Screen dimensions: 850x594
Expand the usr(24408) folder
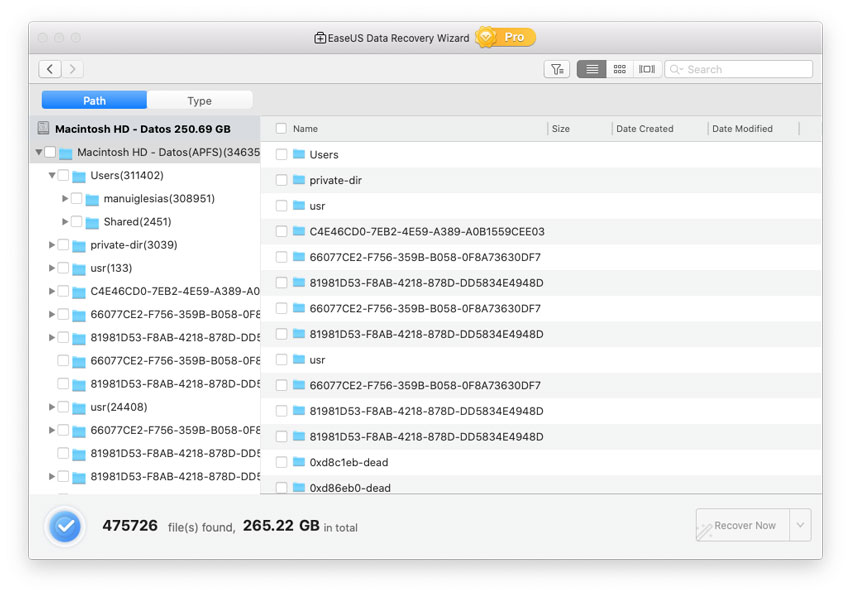(x=51, y=406)
